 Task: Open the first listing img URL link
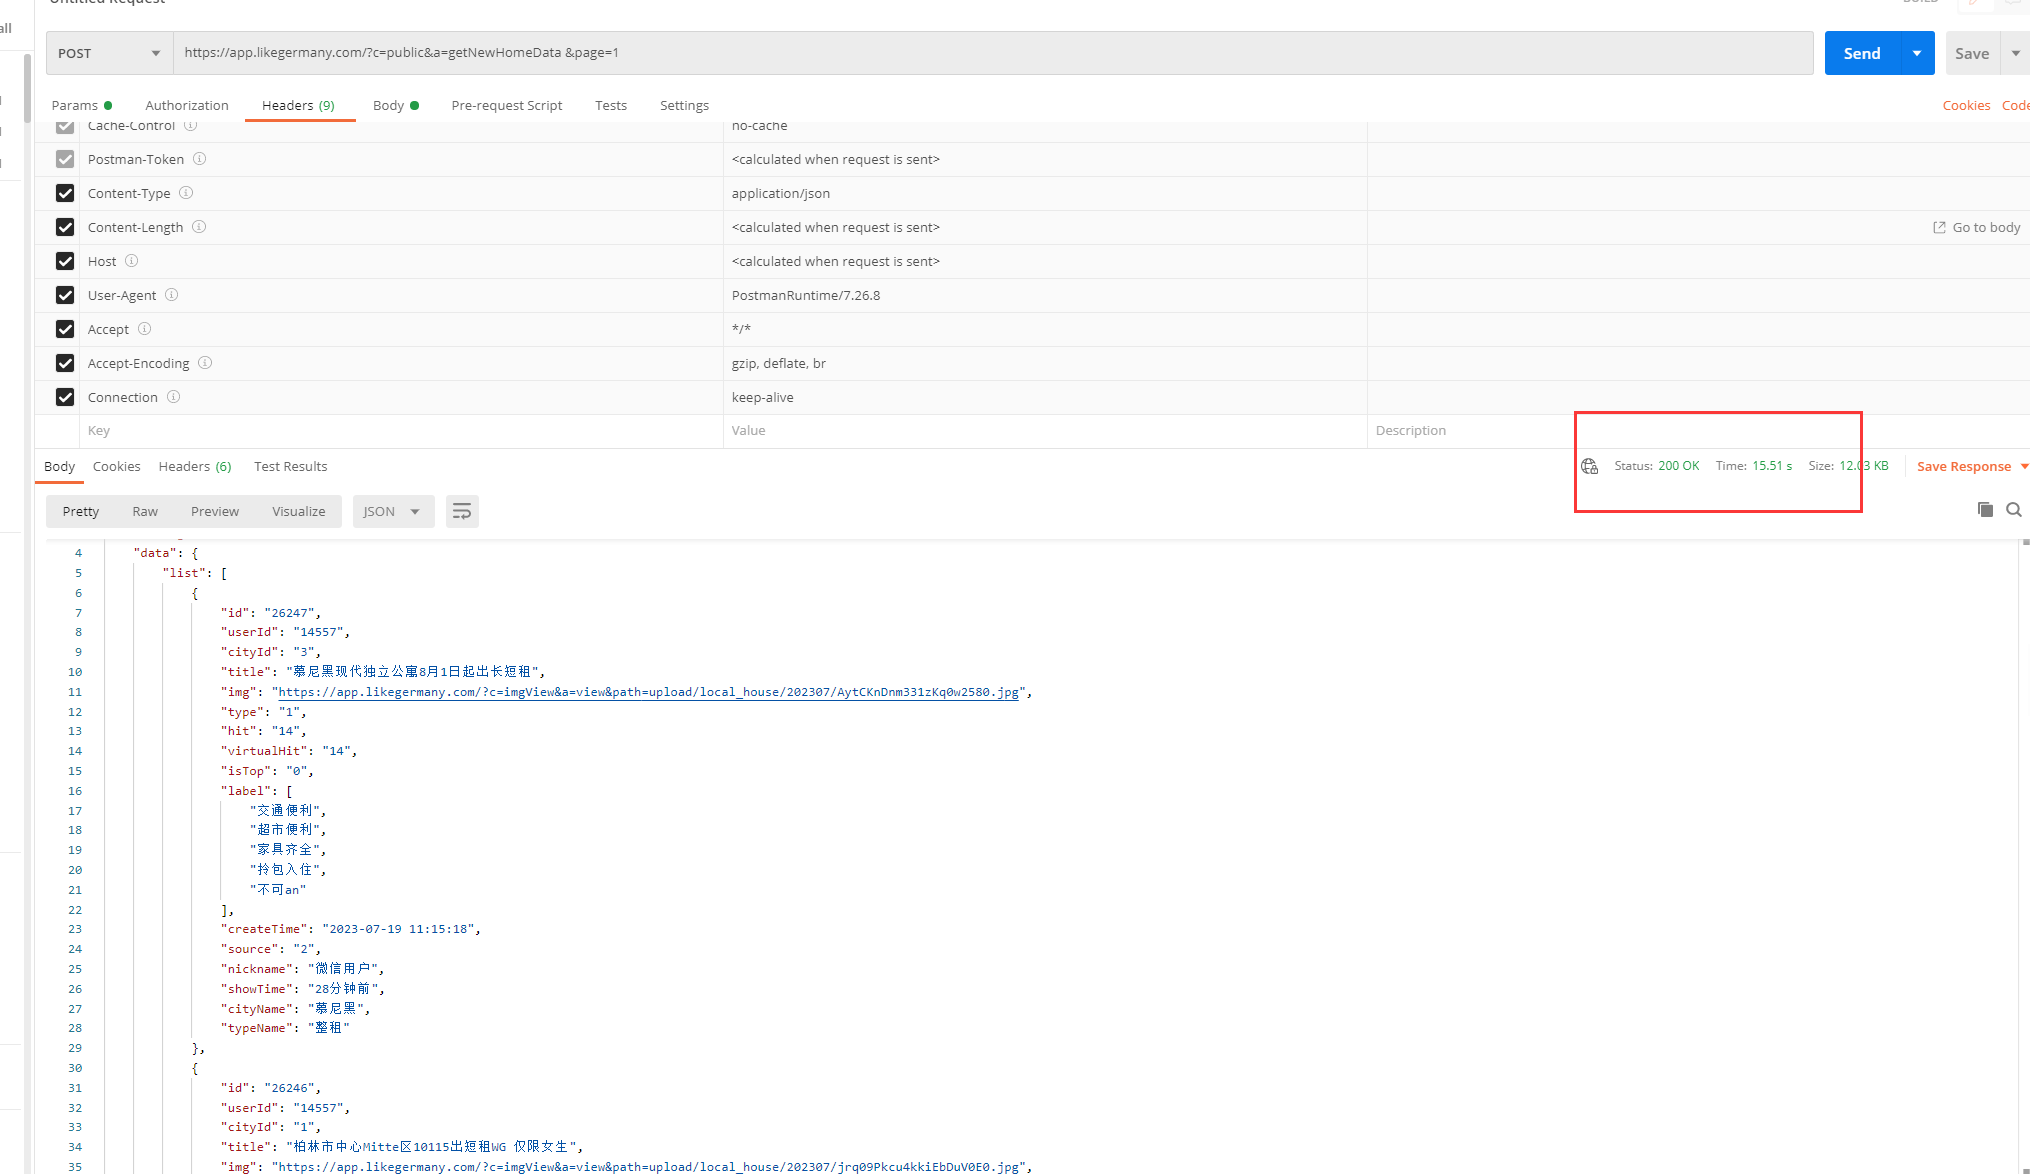click(x=648, y=692)
